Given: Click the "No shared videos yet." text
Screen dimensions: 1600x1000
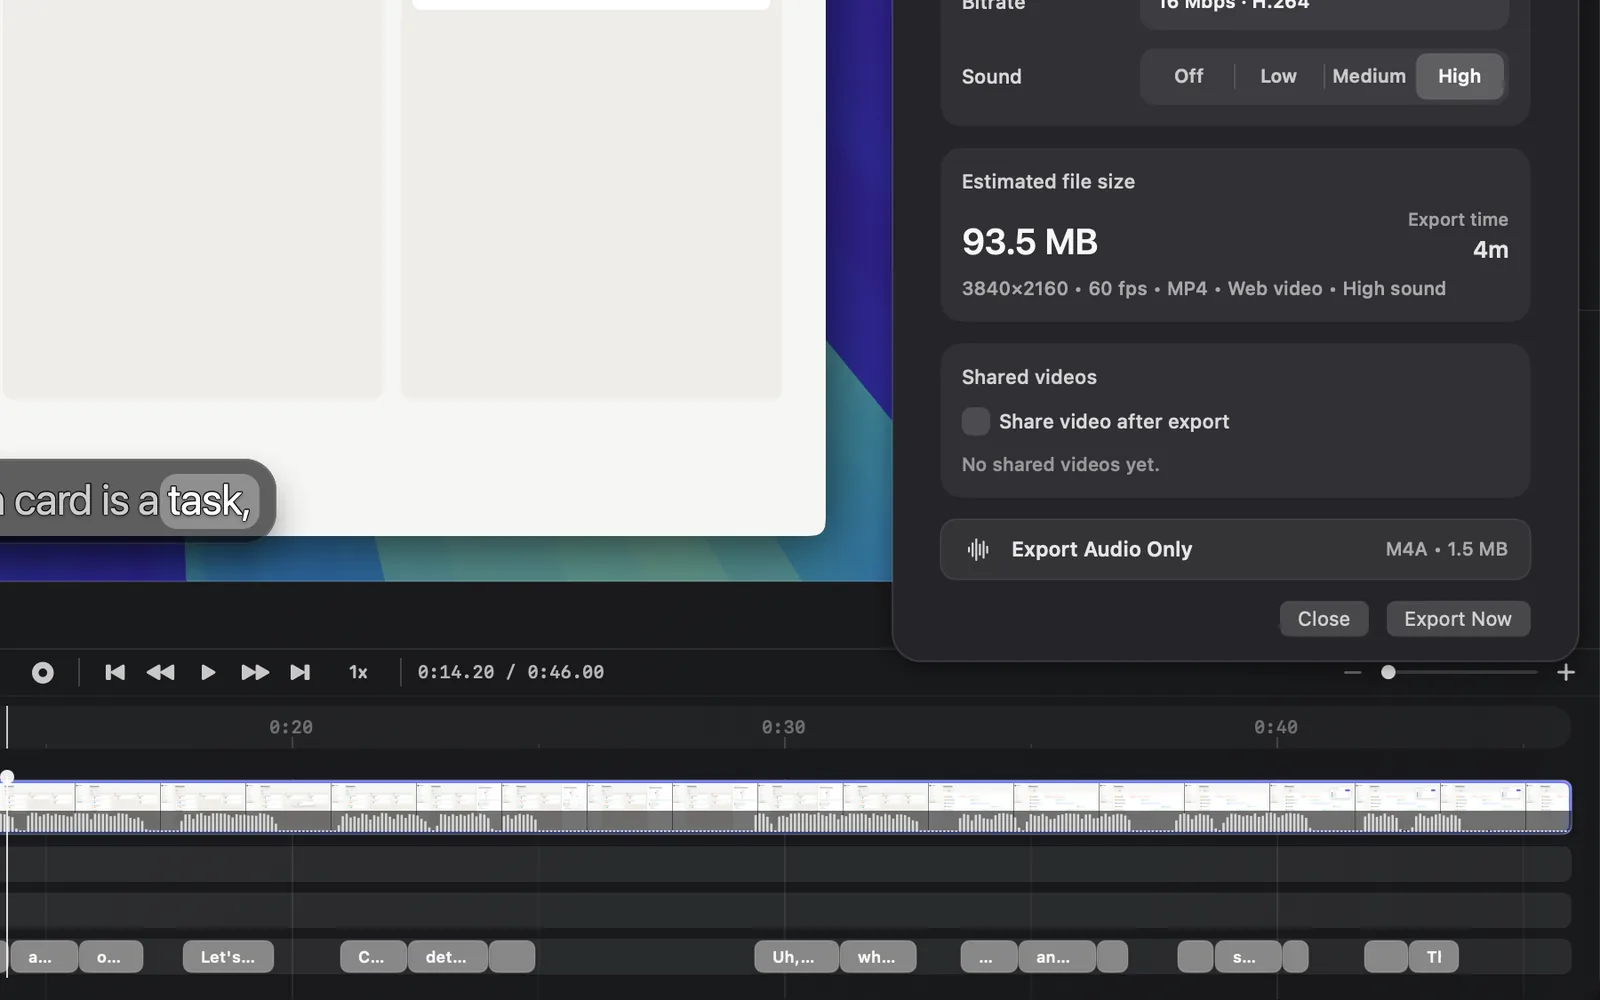Looking at the screenshot, I should (1060, 464).
